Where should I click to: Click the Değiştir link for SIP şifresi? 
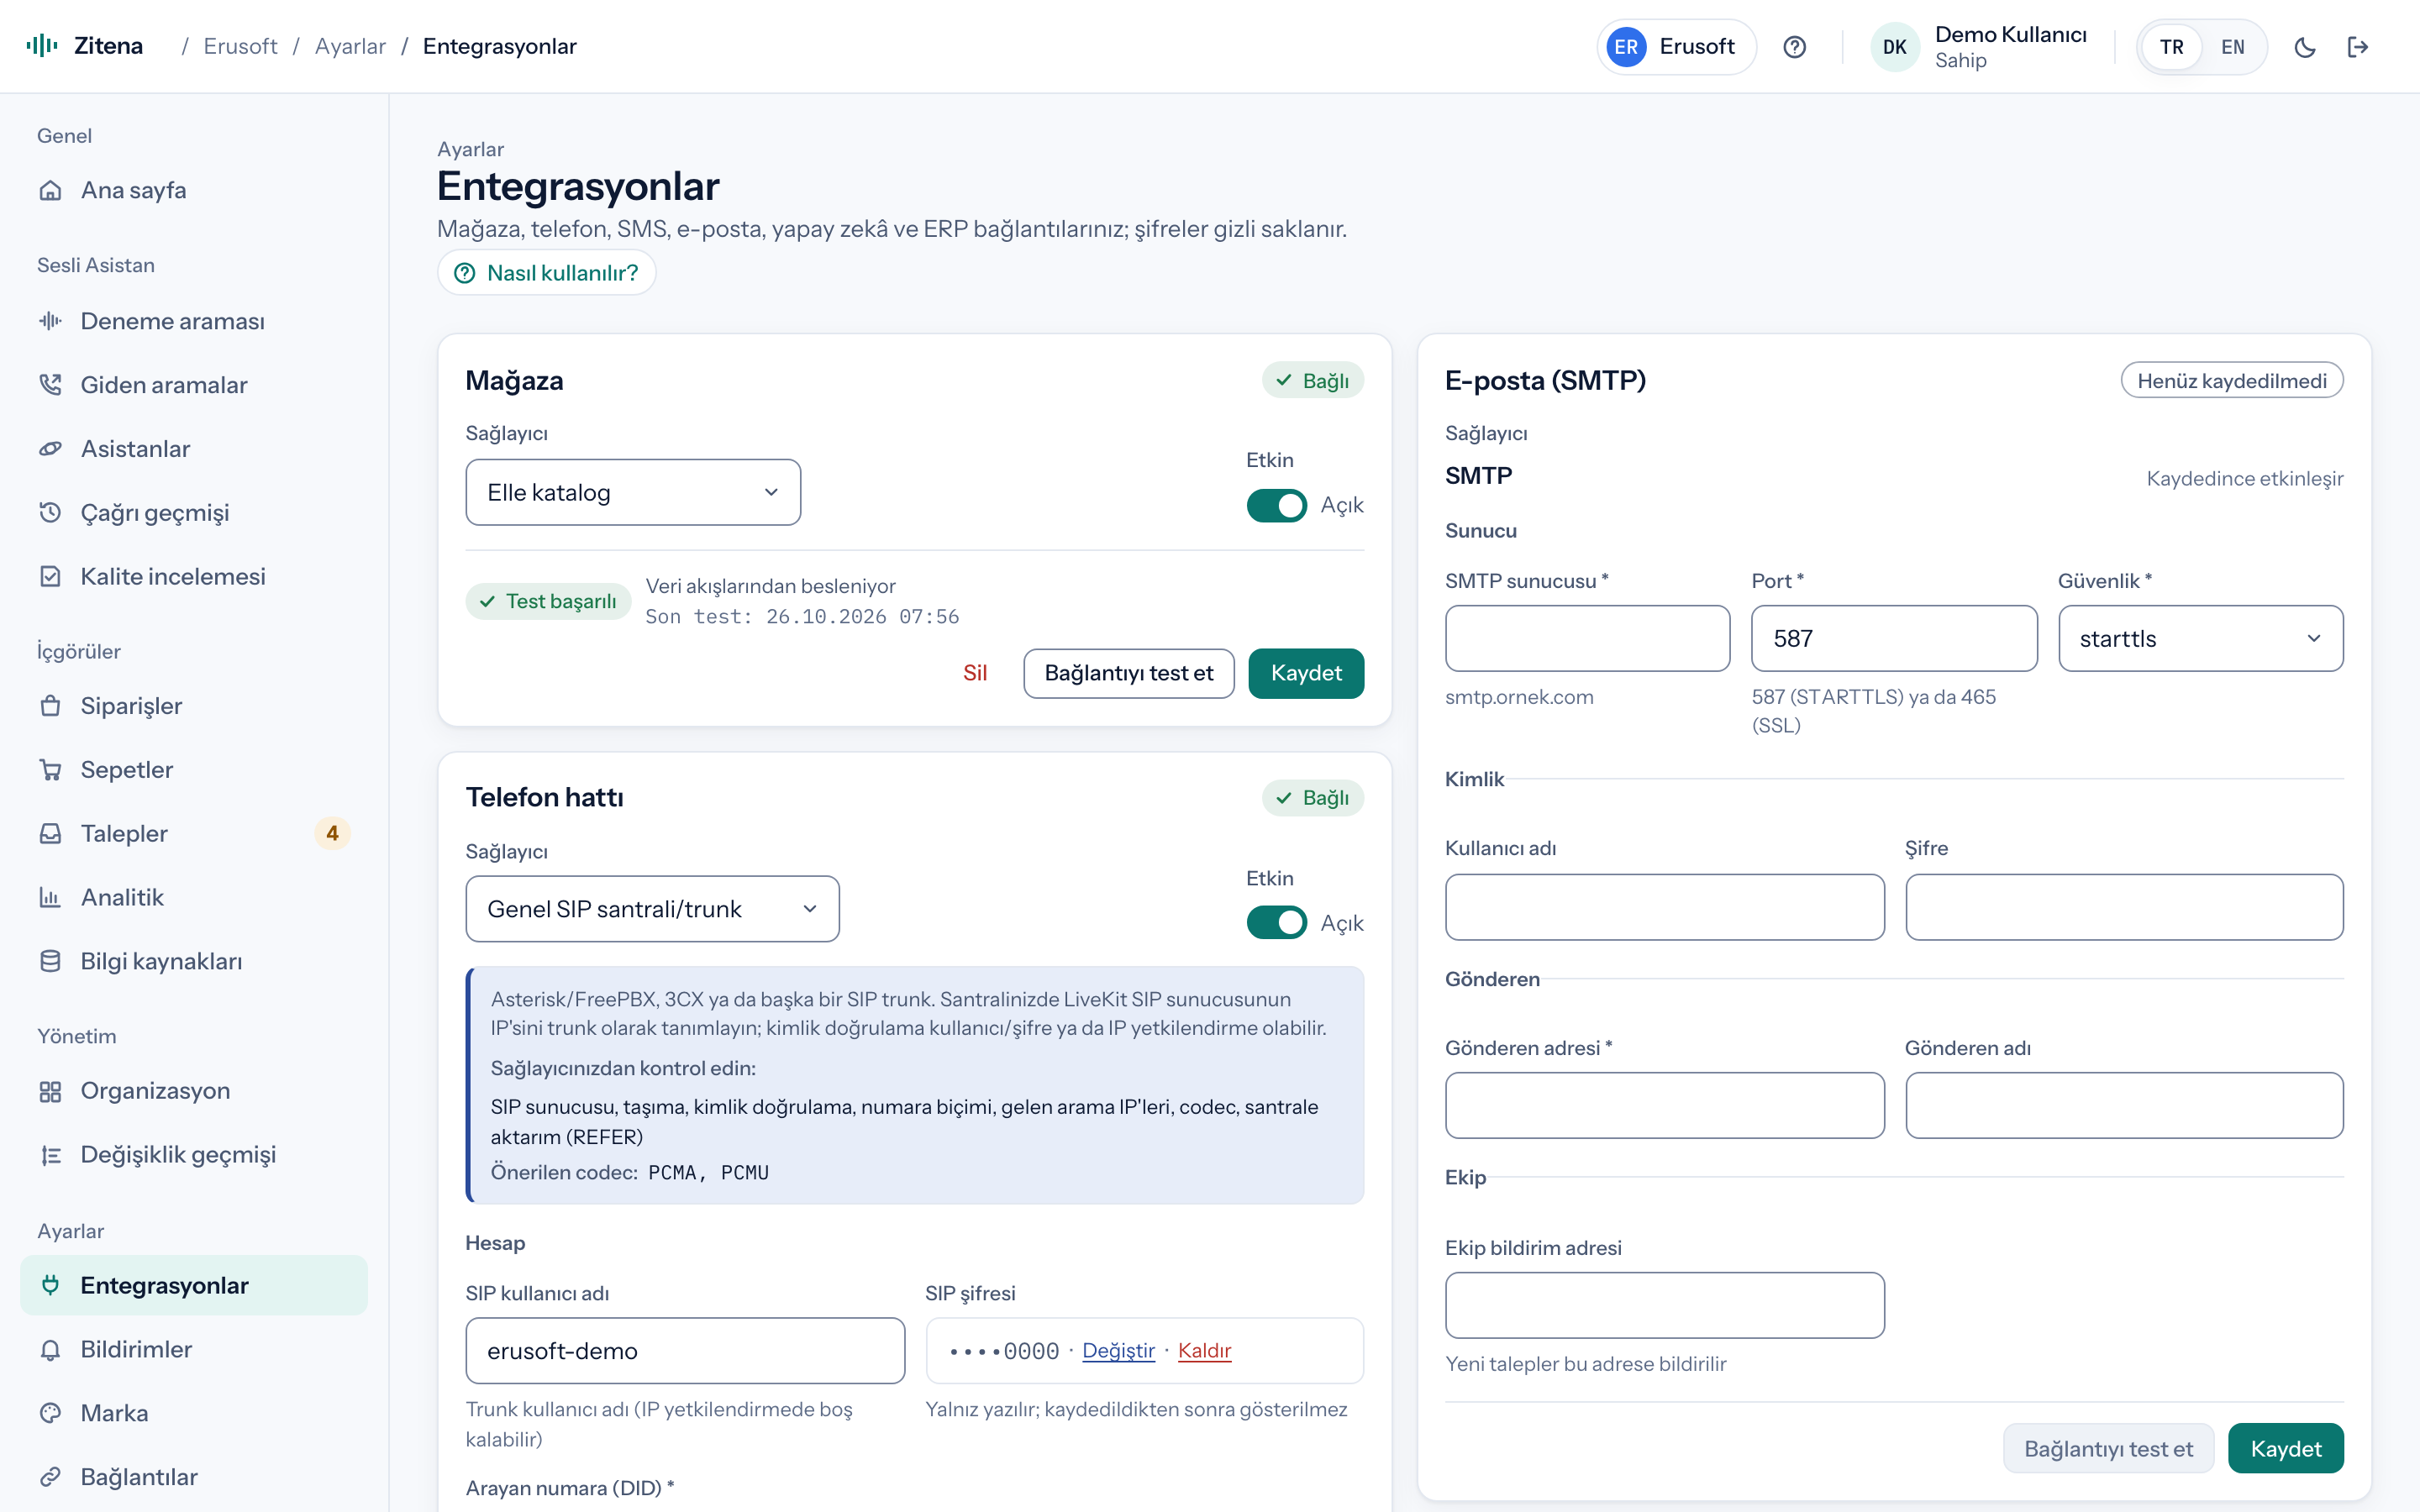point(1118,1351)
